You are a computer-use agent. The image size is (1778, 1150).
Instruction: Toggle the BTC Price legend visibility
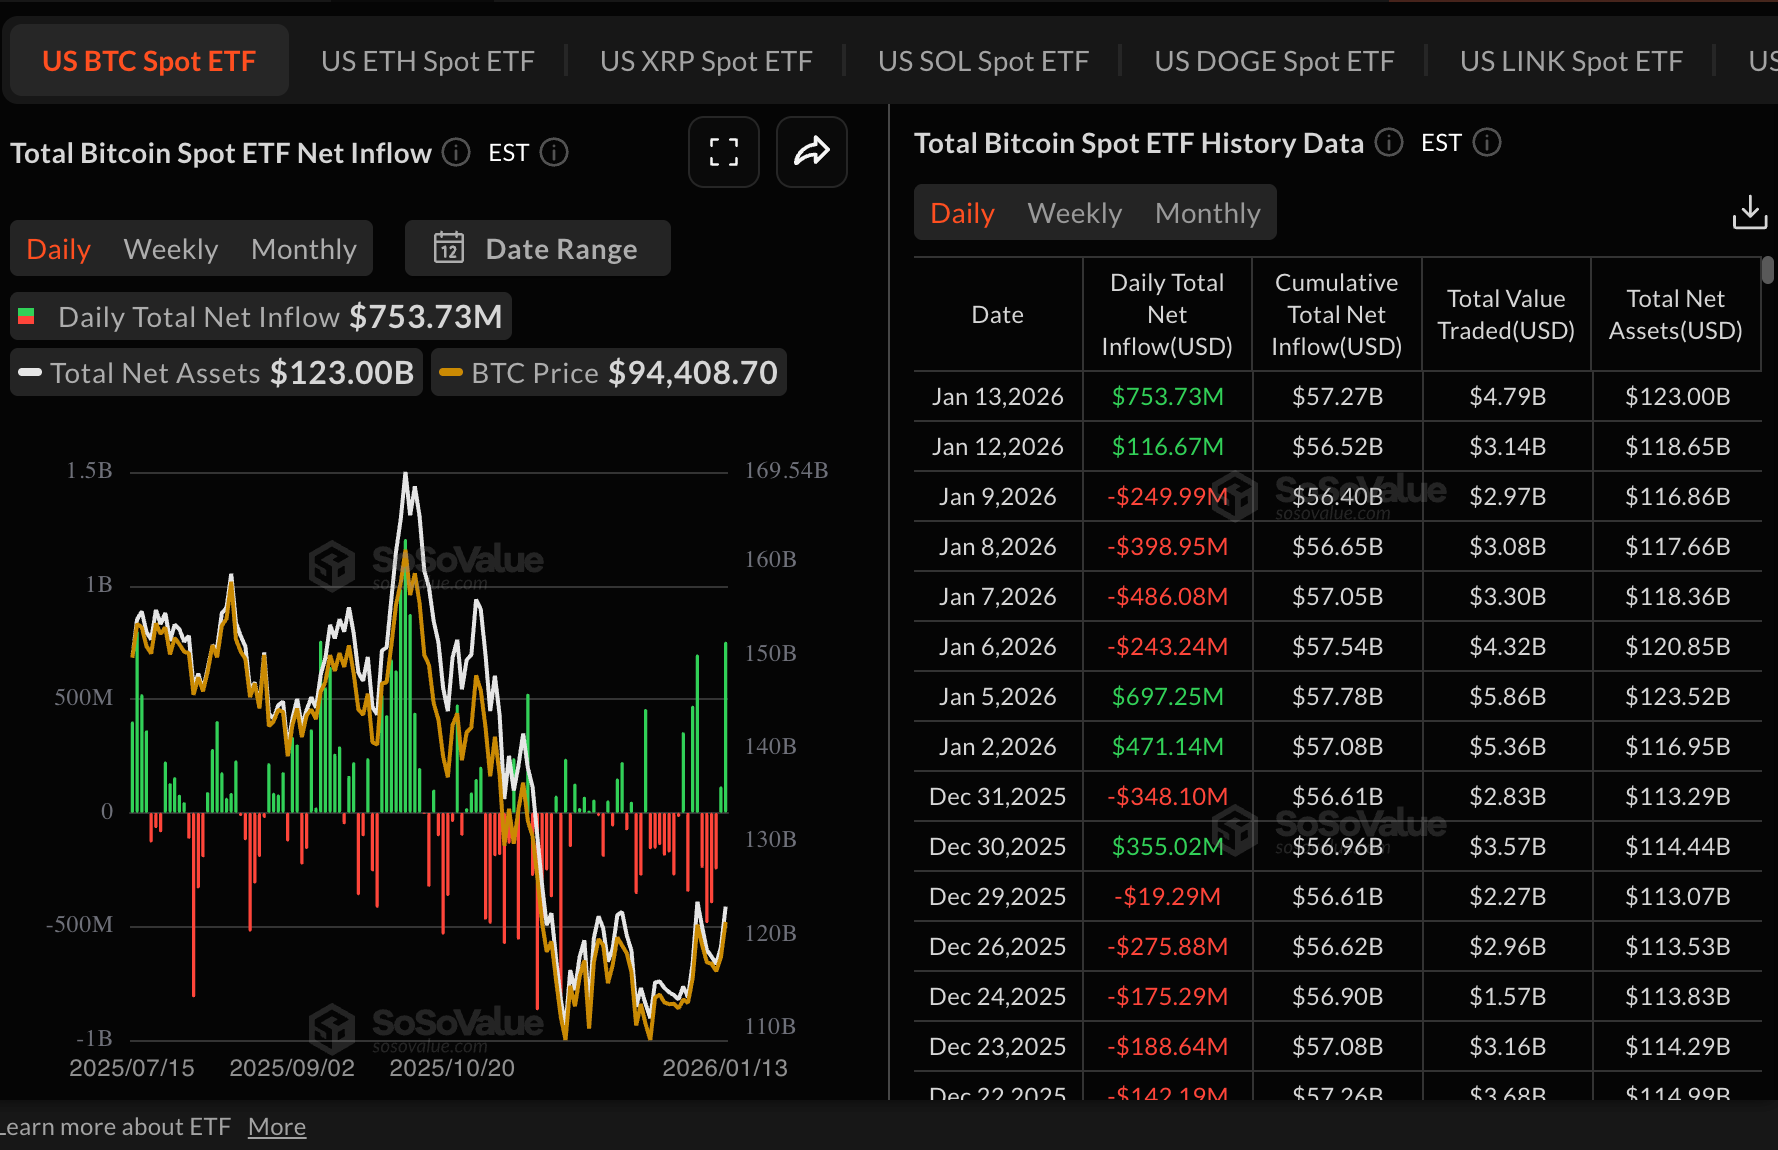(608, 372)
